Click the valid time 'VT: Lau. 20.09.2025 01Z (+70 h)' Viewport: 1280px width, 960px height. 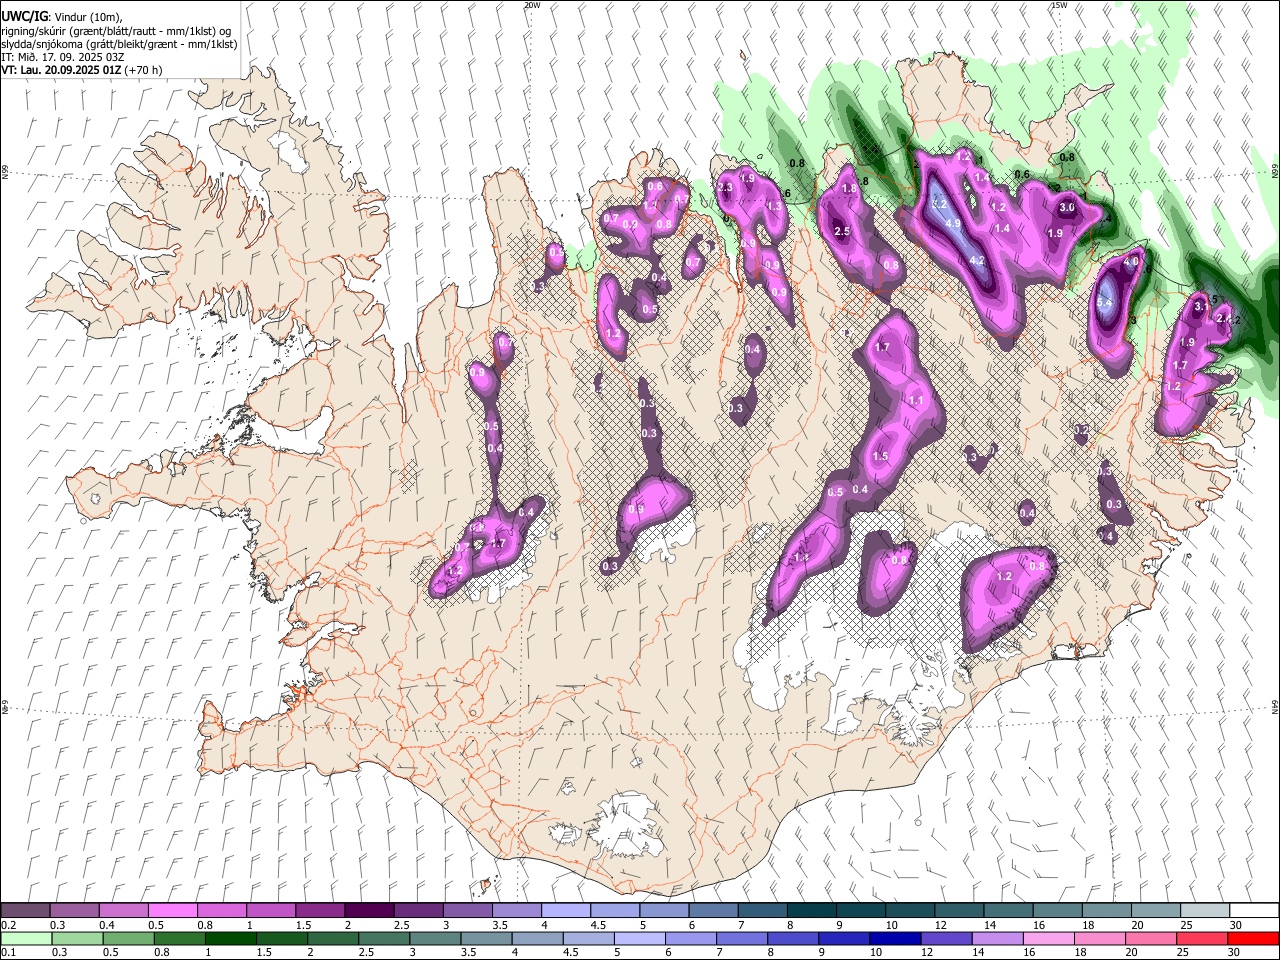[82, 70]
